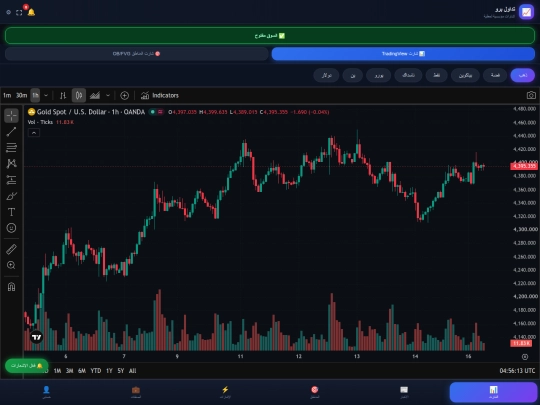Select the forecasting and measurement tool
Viewport: 540px width, 405px height.
(11, 180)
